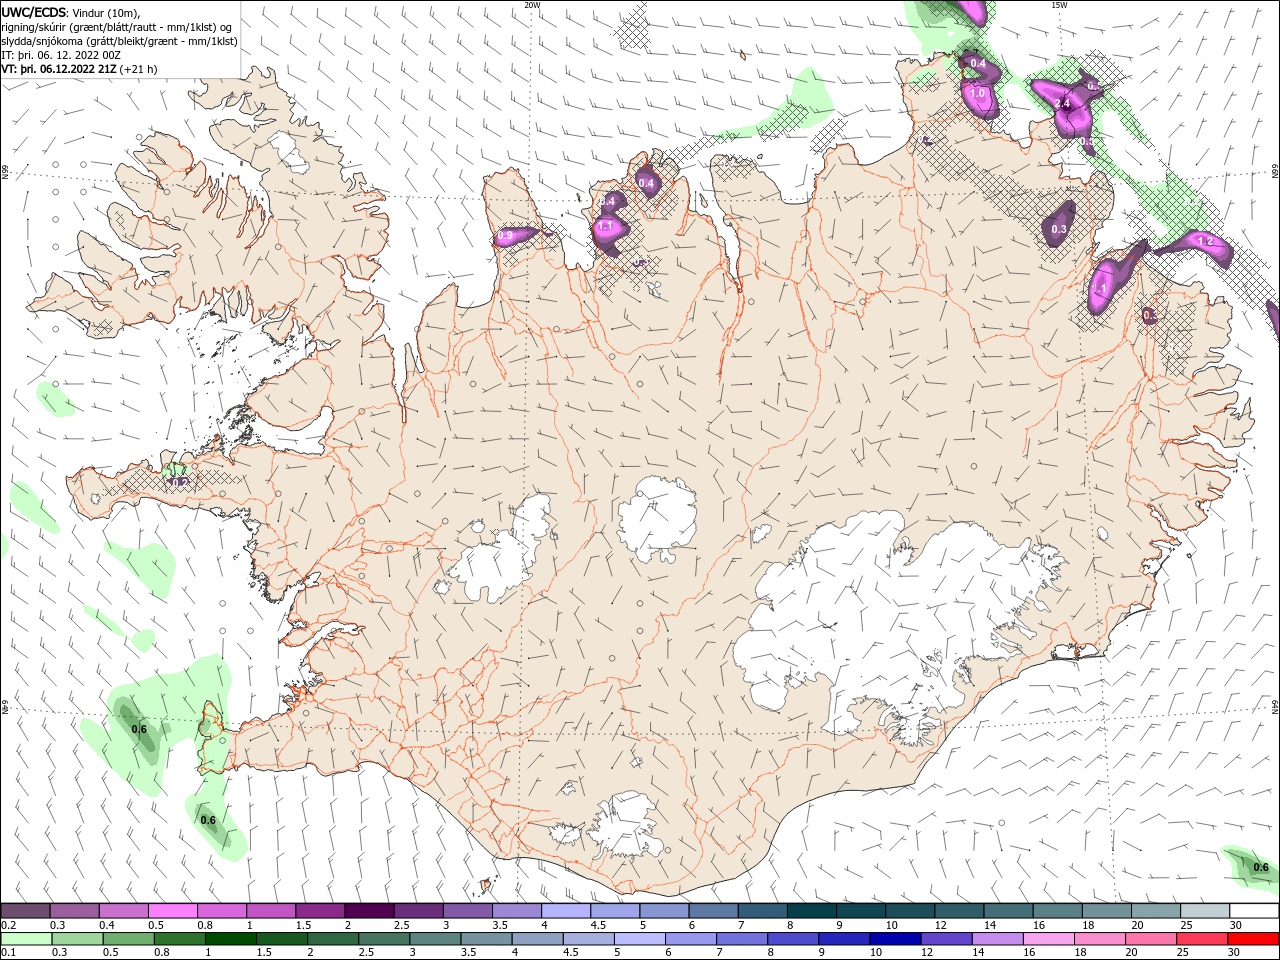Image resolution: width=1280 pixels, height=960 pixels.
Task: Pick the bright red swatch at 30 on the rain scale
Action: [1253, 939]
